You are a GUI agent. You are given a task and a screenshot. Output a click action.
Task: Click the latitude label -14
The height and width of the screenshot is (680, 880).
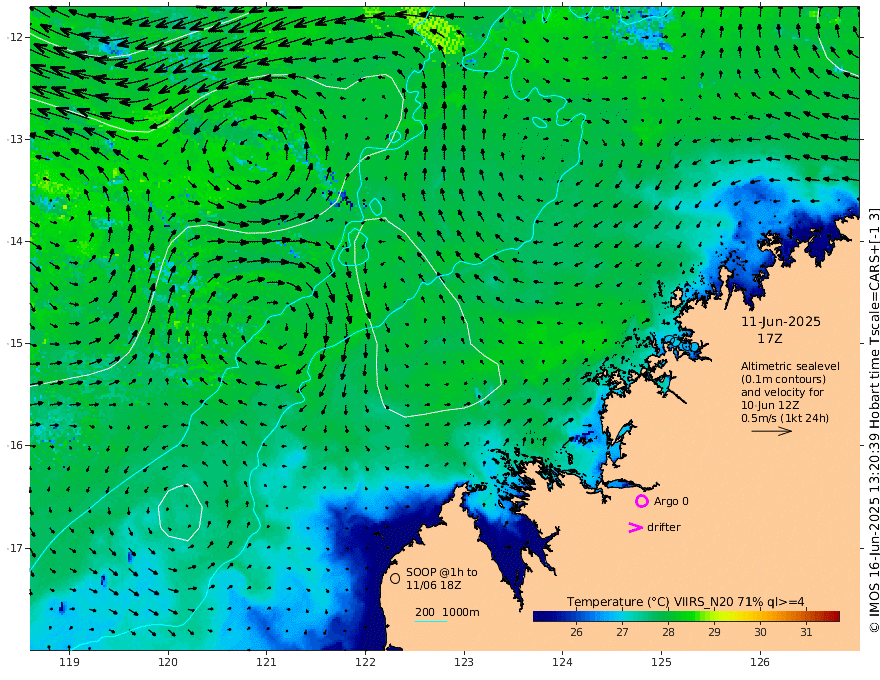(15, 241)
